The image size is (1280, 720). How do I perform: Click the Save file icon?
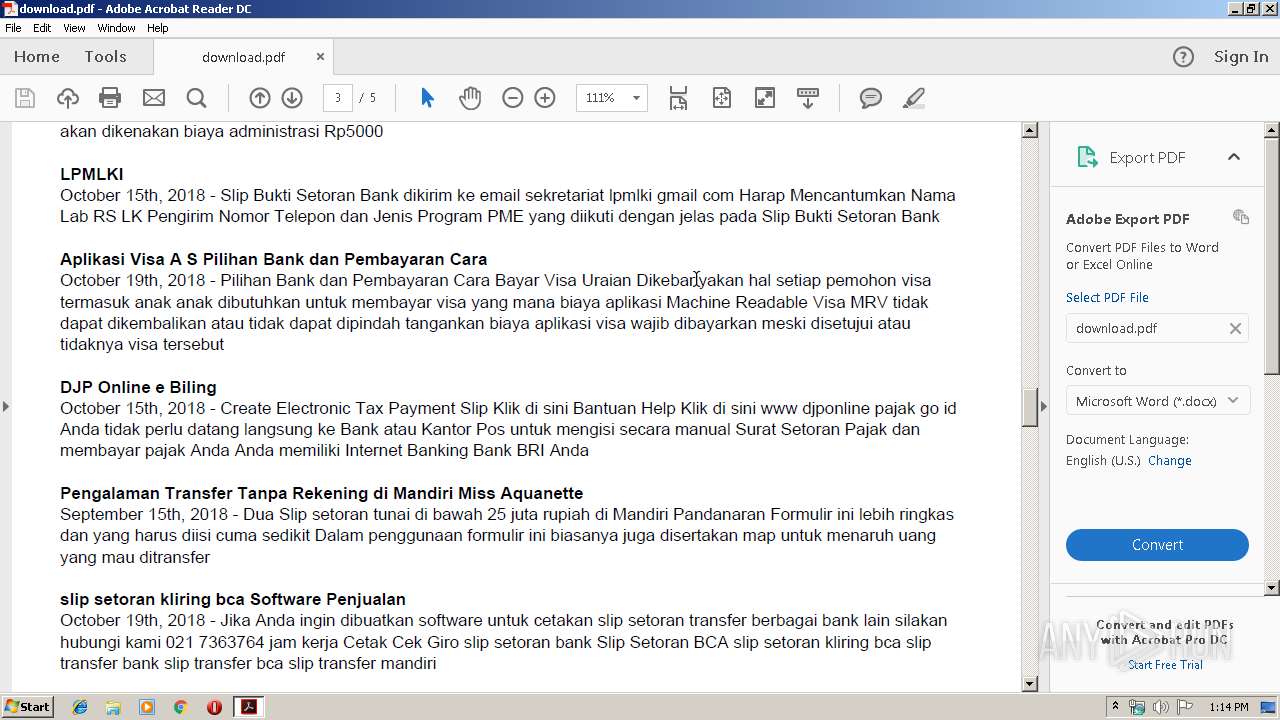[25, 98]
